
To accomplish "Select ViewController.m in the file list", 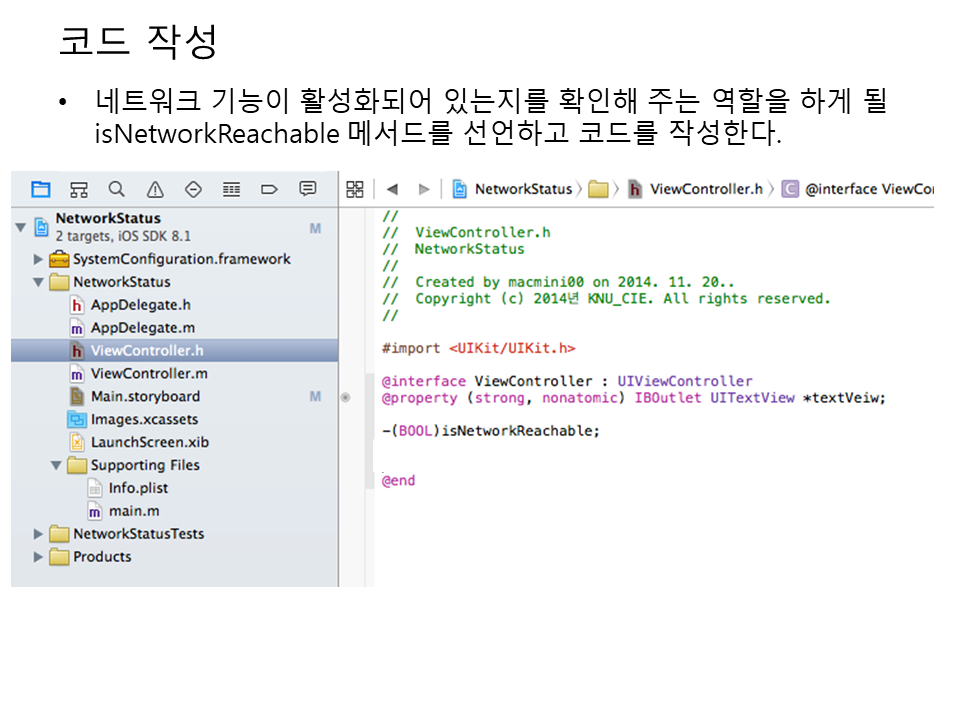I will point(148,373).
